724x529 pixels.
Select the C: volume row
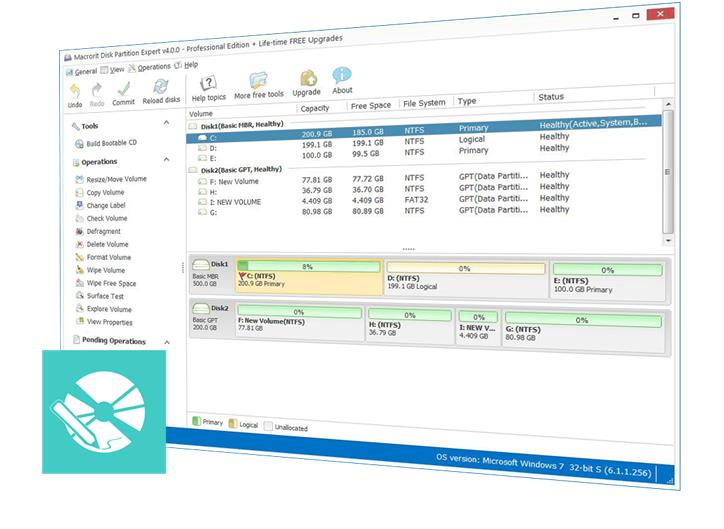tap(424, 131)
